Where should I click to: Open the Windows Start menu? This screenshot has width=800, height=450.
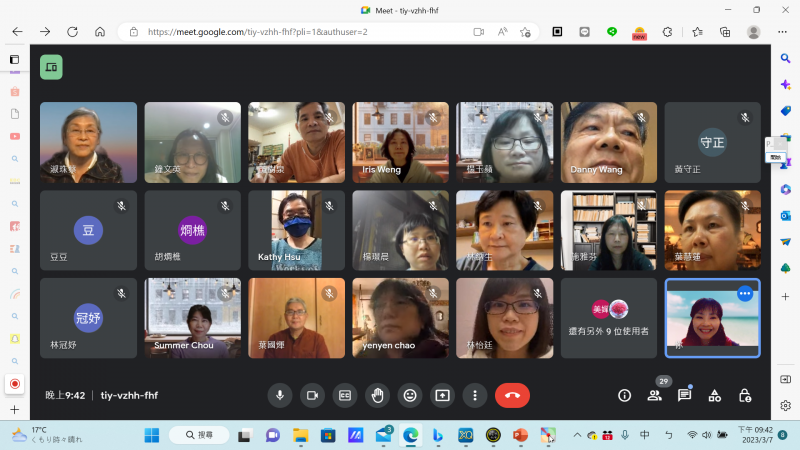pyautogui.click(x=152, y=435)
